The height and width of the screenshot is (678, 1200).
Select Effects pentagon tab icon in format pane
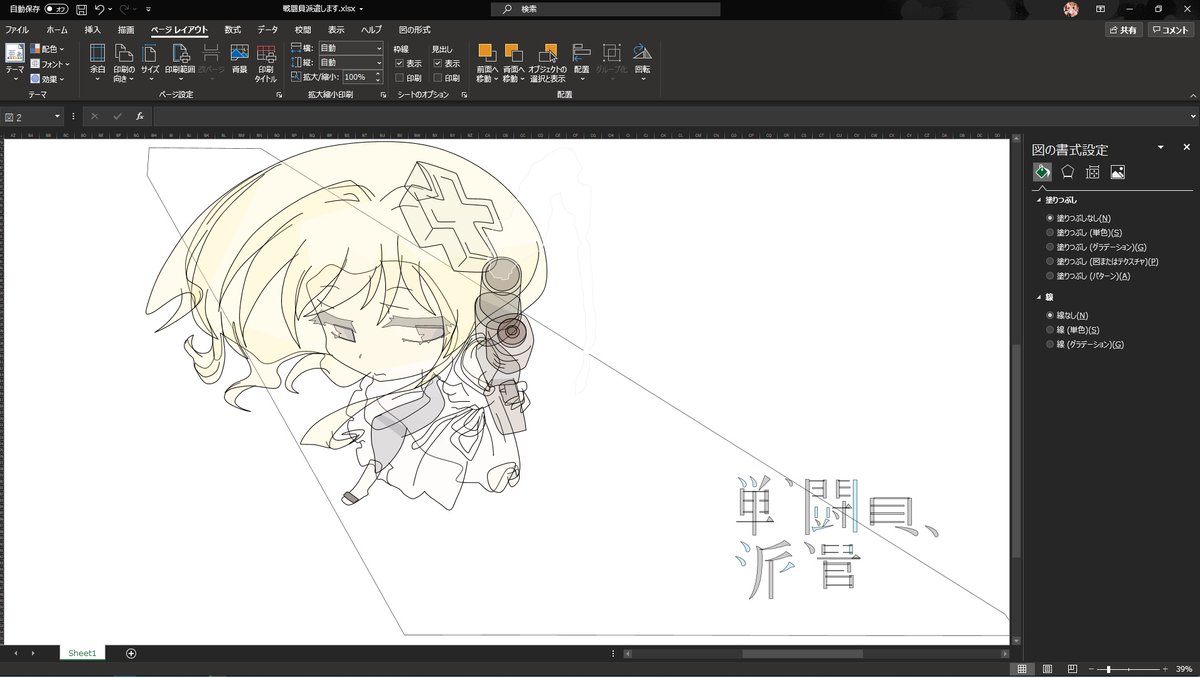point(1068,172)
